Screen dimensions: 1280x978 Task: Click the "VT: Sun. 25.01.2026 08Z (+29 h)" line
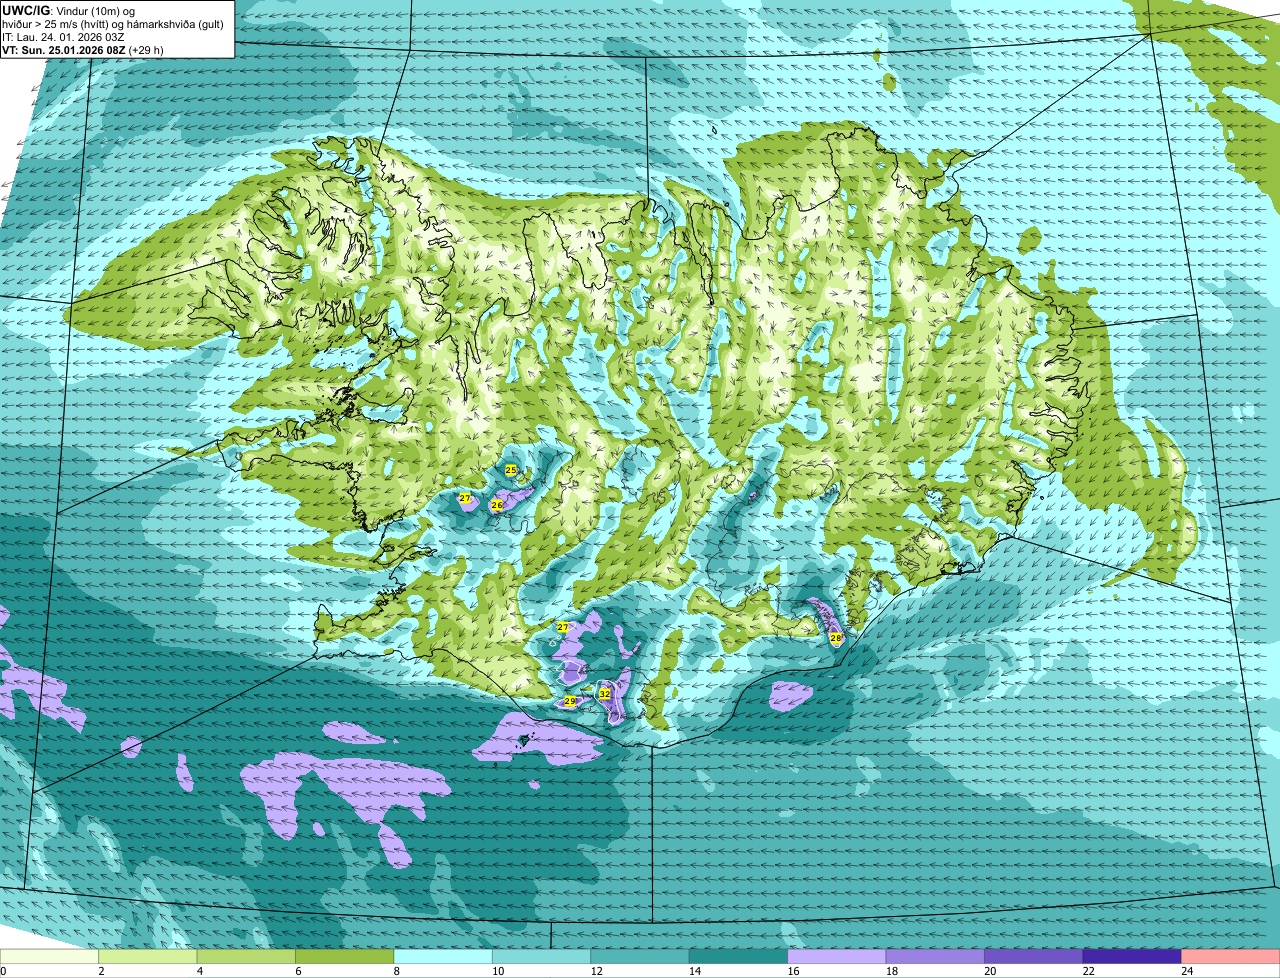[x=83, y=49]
